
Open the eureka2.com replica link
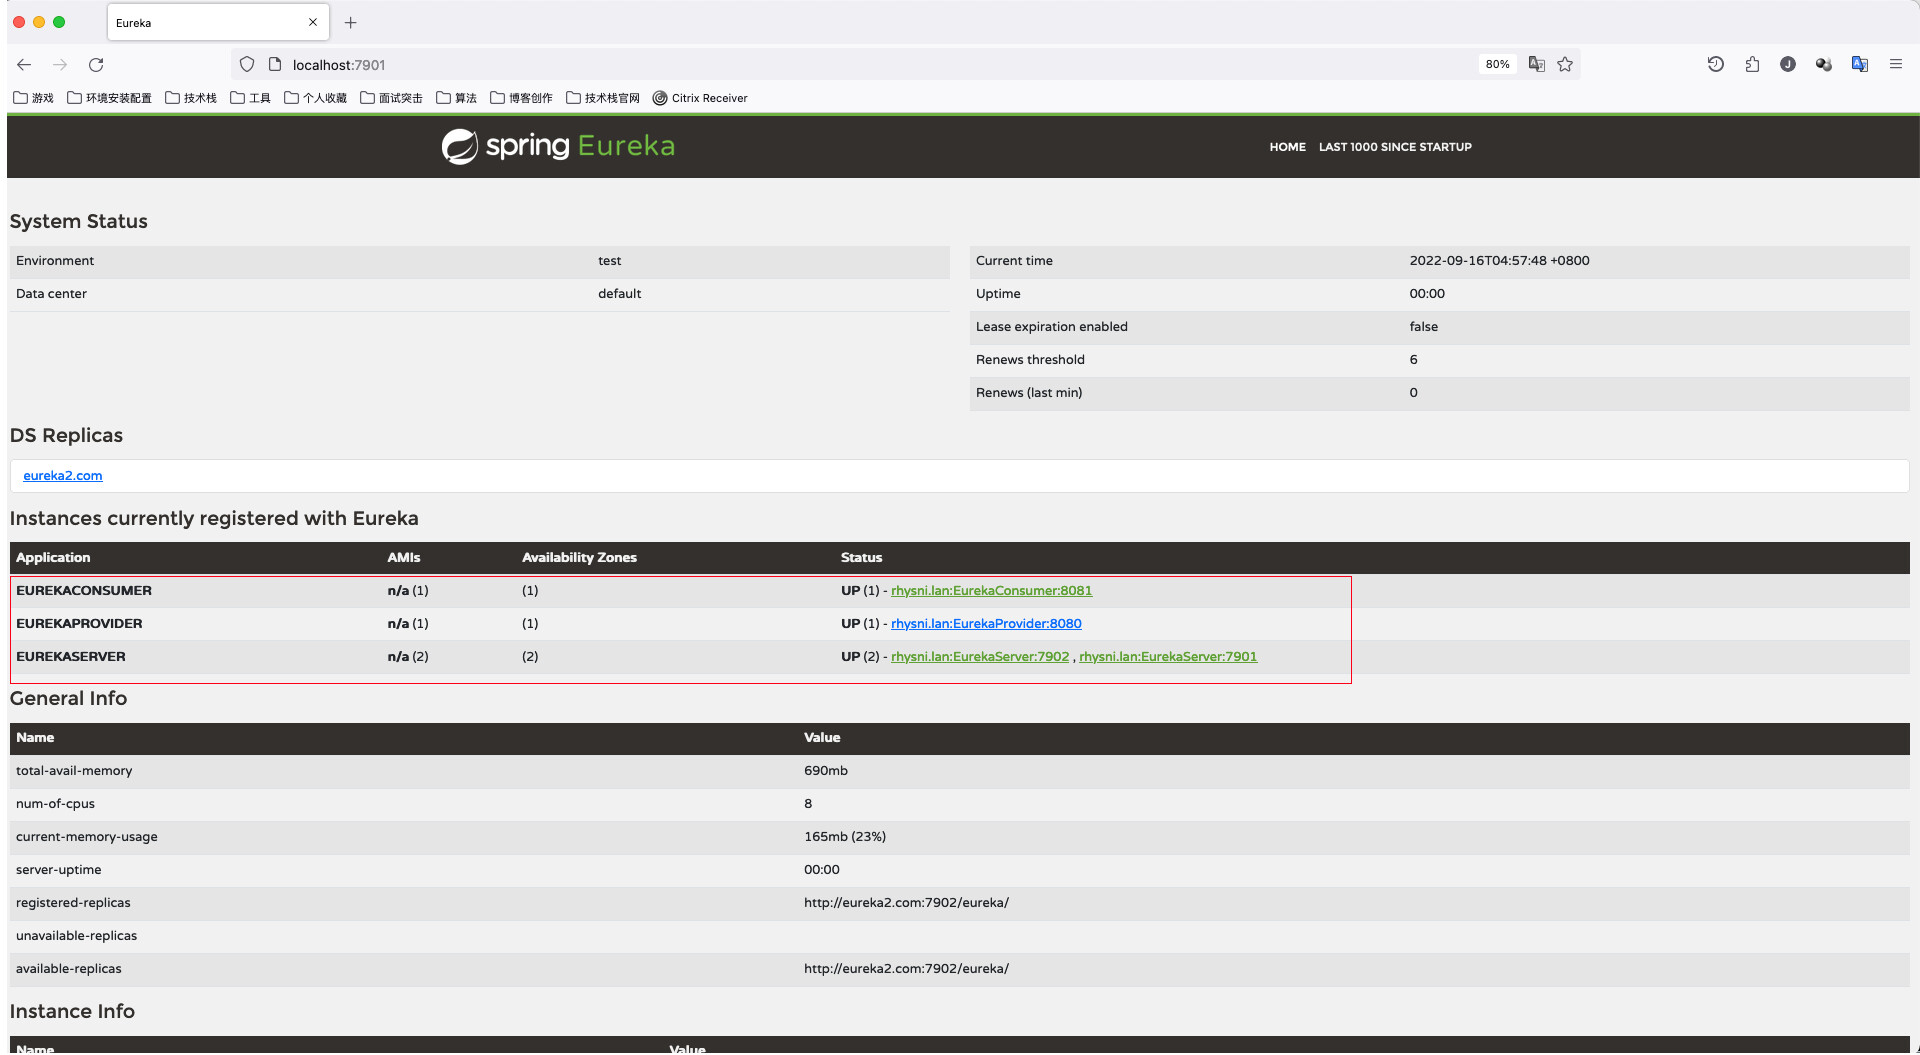click(63, 476)
